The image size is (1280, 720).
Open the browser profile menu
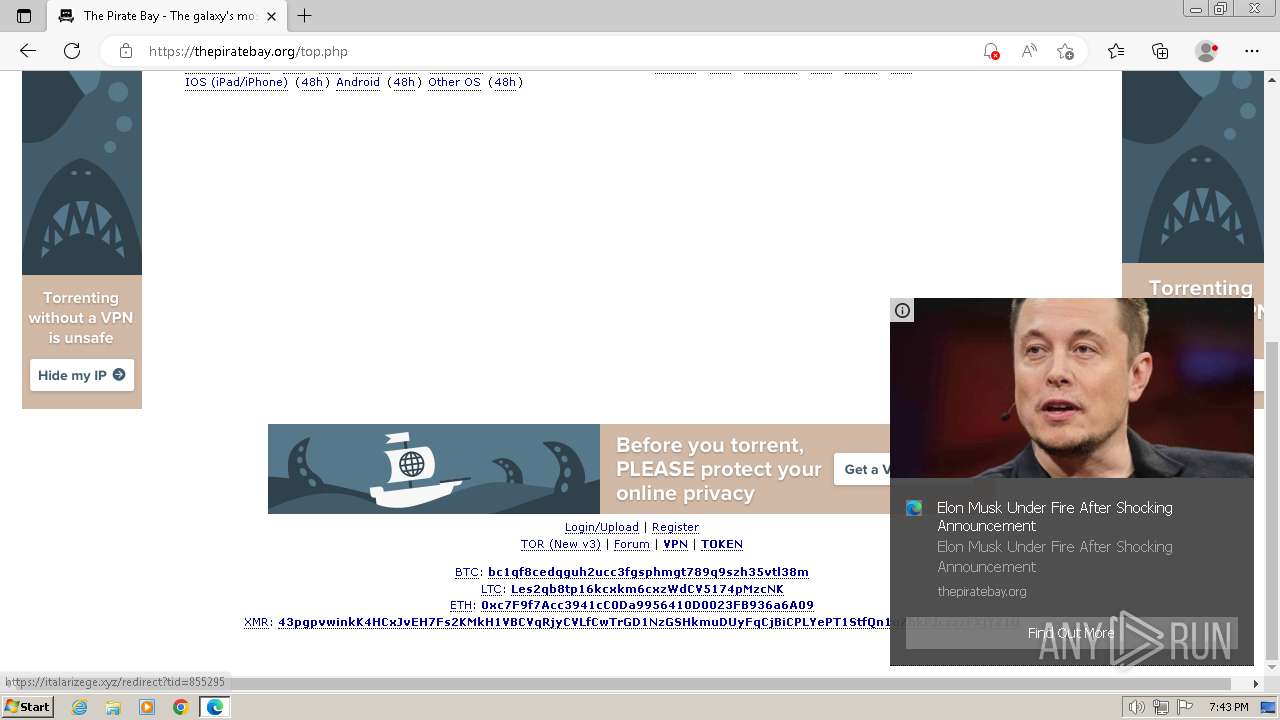[1207, 51]
